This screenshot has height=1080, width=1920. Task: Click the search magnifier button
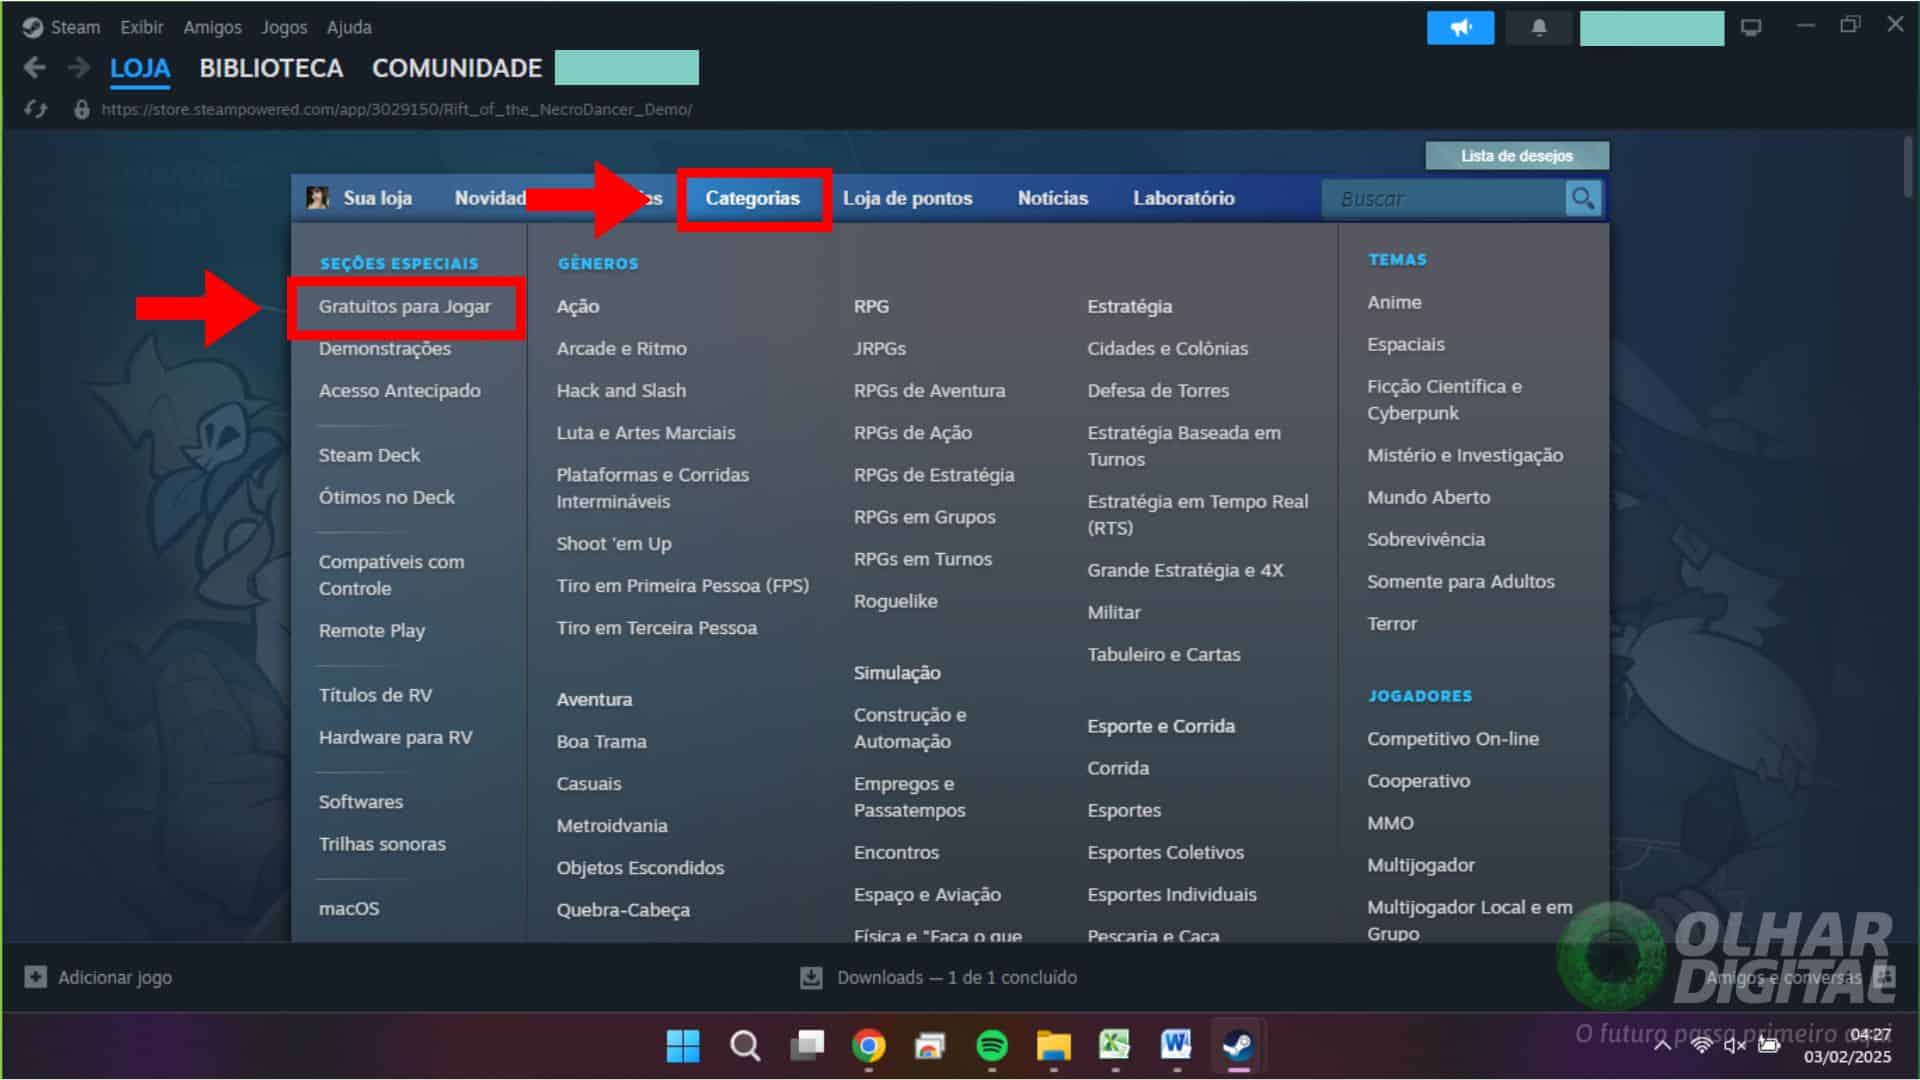coord(1583,198)
